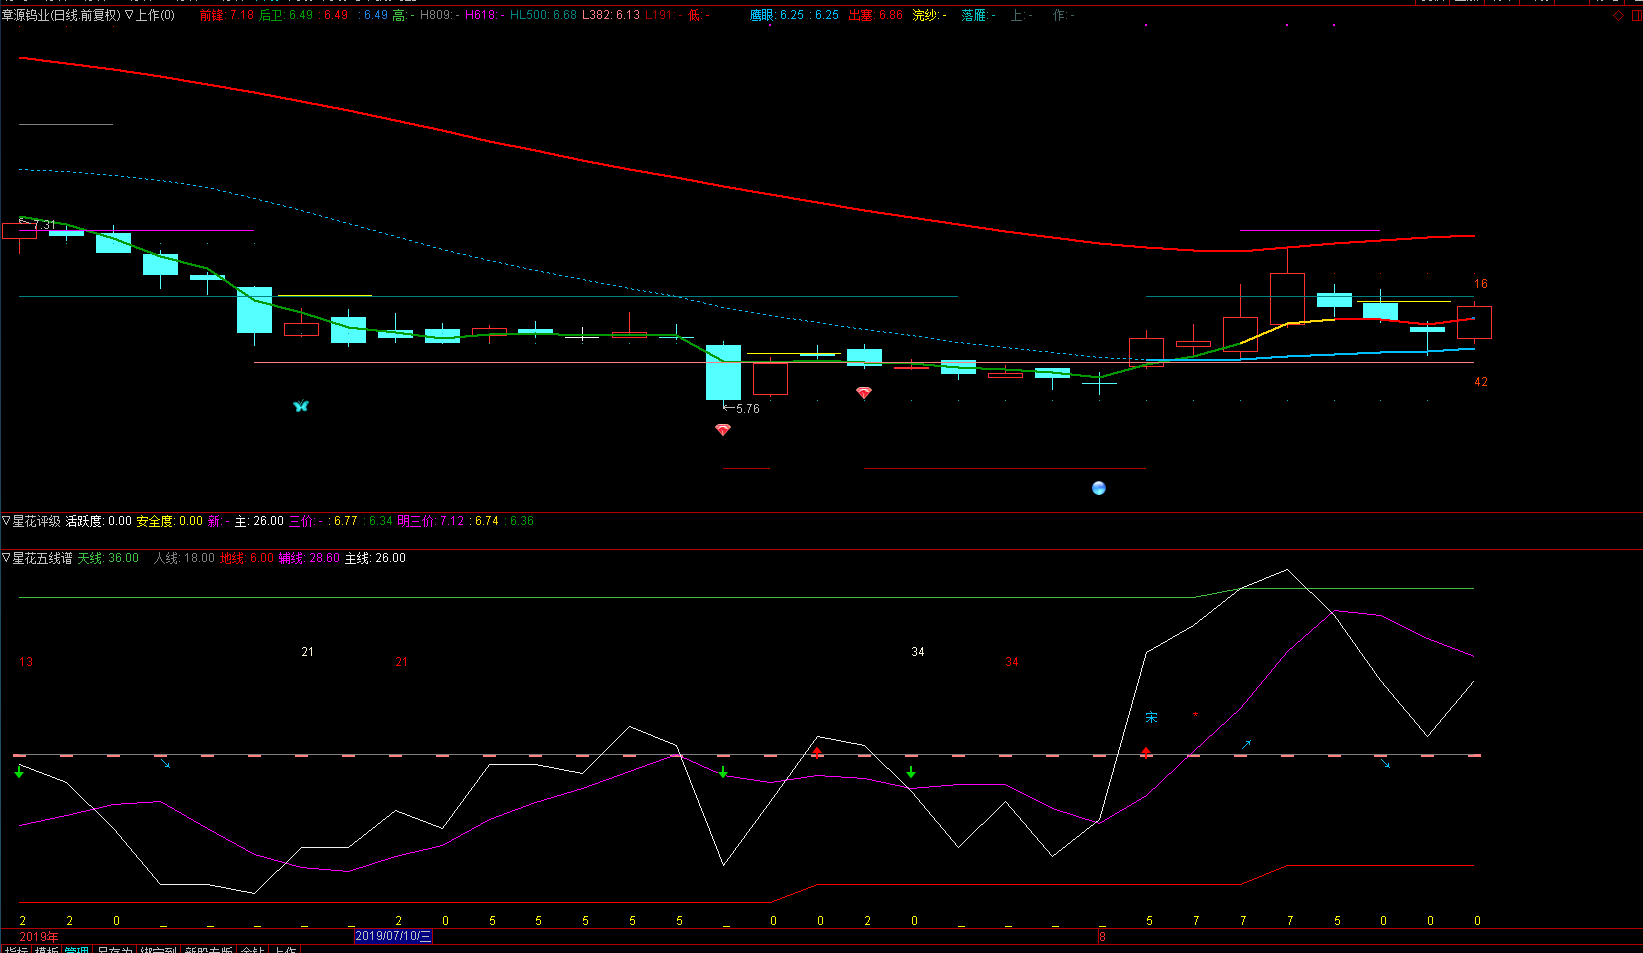Click the 鹰眼: 6.25 readout

(x=777, y=15)
